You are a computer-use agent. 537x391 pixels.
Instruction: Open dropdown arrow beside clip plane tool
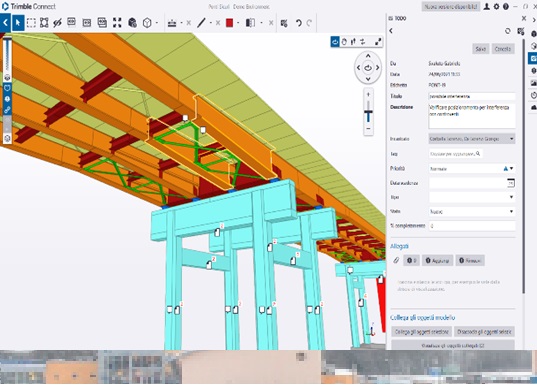pos(261,23)
